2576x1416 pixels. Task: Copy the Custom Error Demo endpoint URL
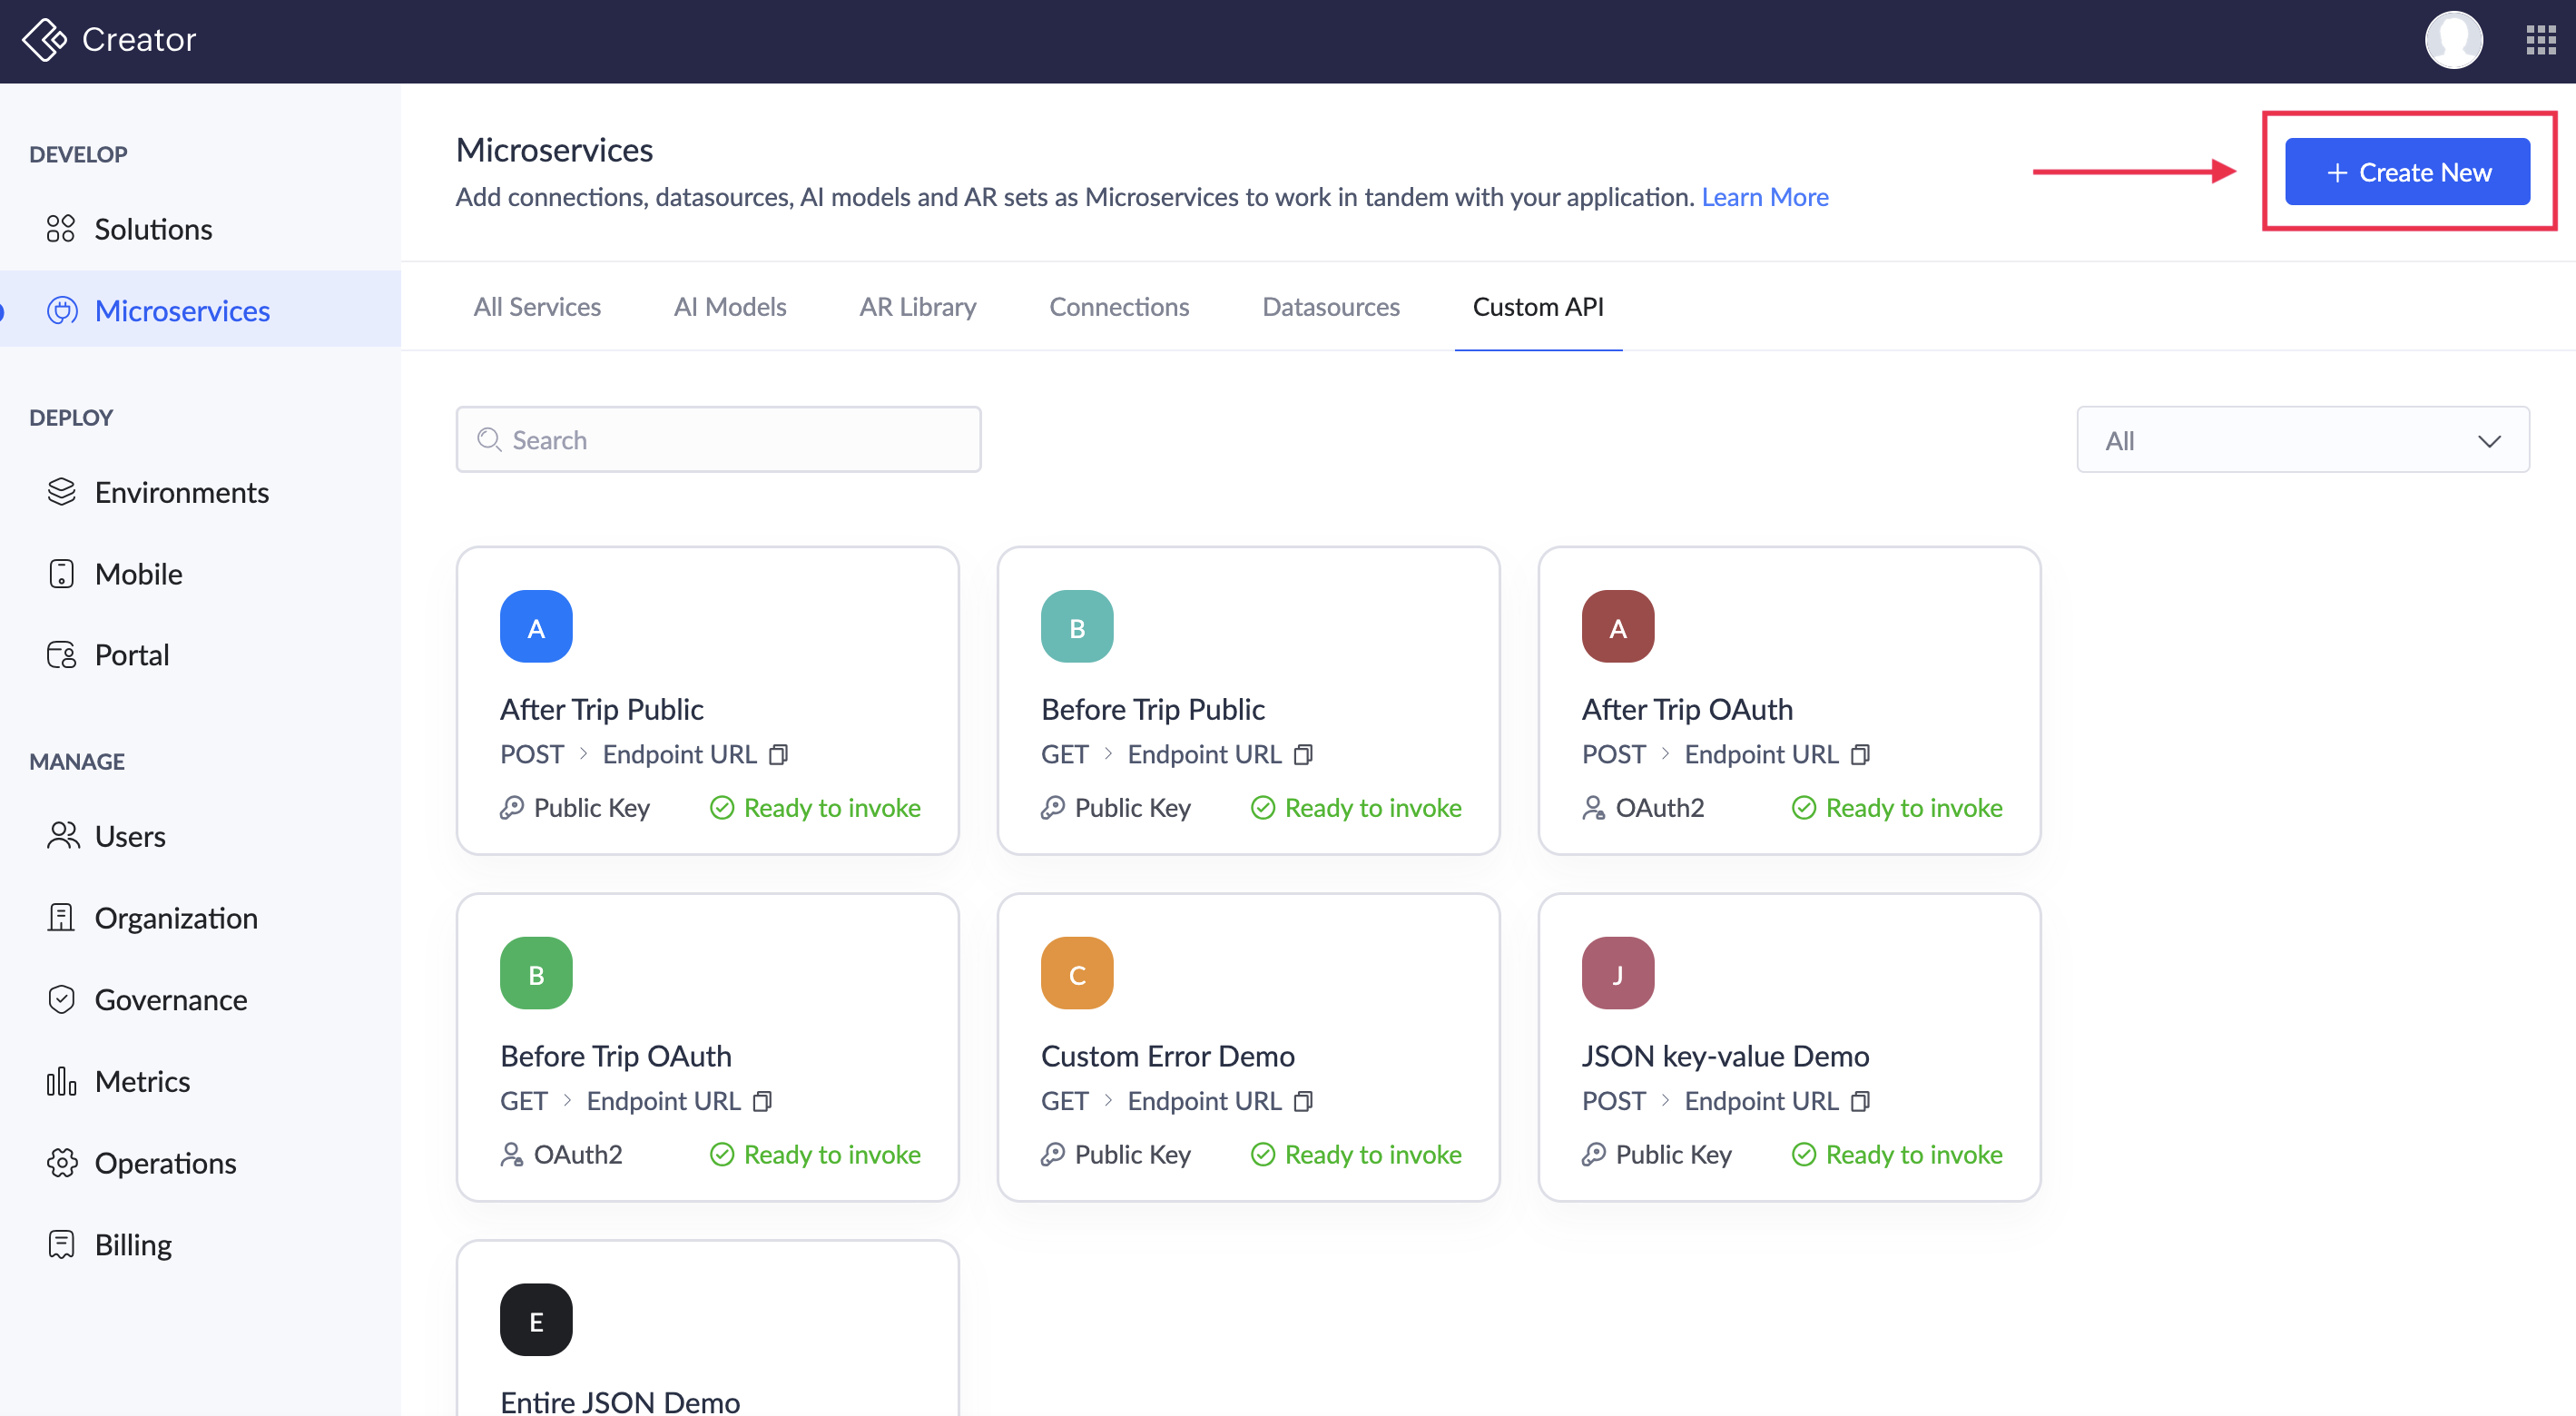1303,1101
